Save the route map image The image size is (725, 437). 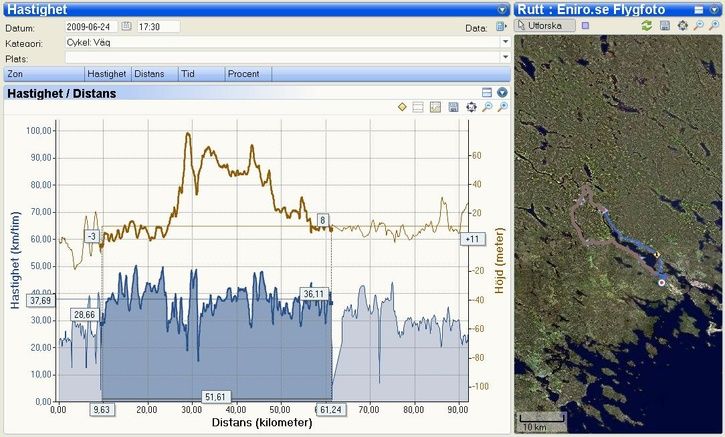point(664,25)
